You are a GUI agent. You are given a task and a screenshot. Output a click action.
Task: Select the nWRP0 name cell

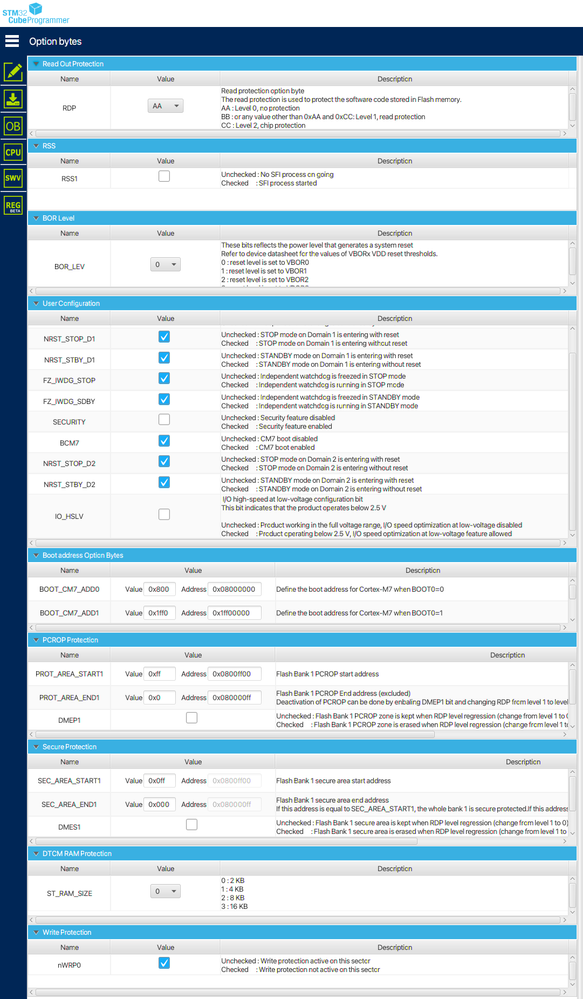pyautogui.click(x=69, y=965)
